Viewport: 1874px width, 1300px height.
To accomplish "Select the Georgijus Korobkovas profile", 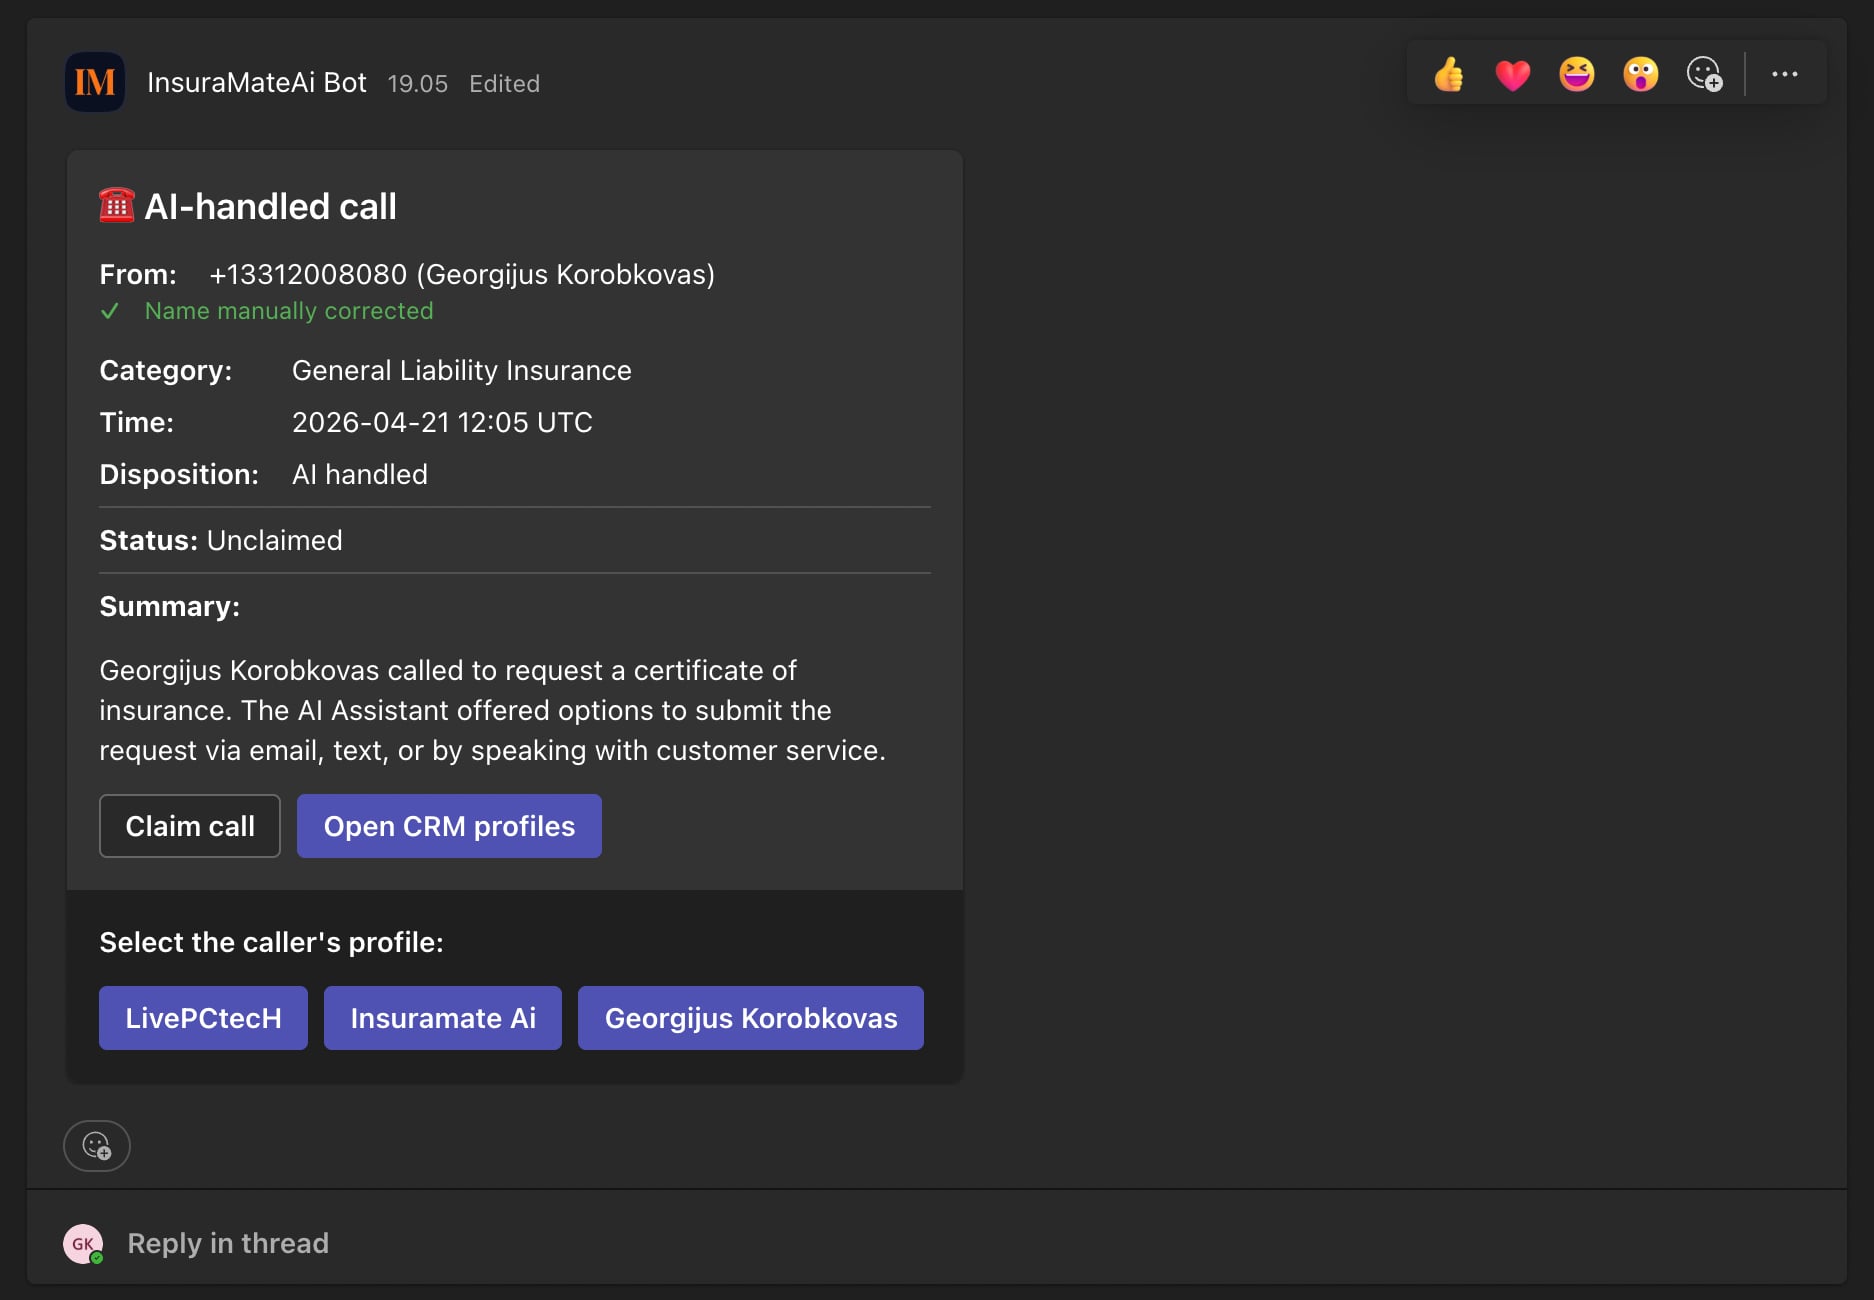I will tap(750, 1017).
